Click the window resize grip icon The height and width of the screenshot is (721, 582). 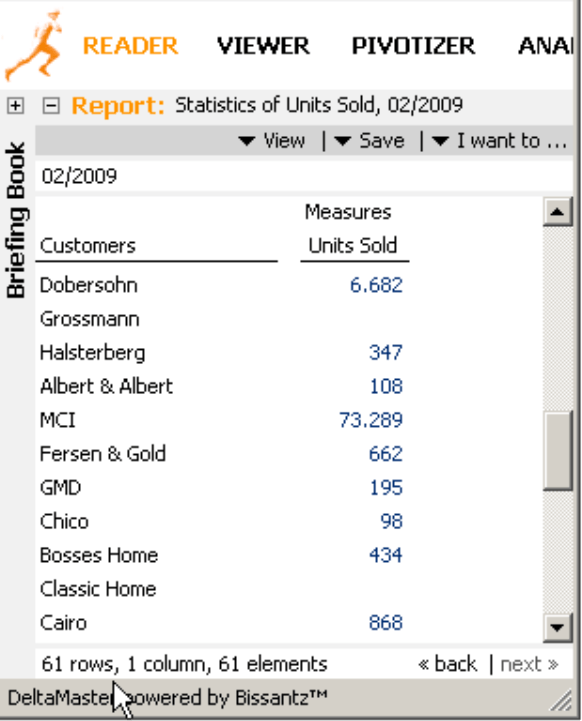(561, 701)
